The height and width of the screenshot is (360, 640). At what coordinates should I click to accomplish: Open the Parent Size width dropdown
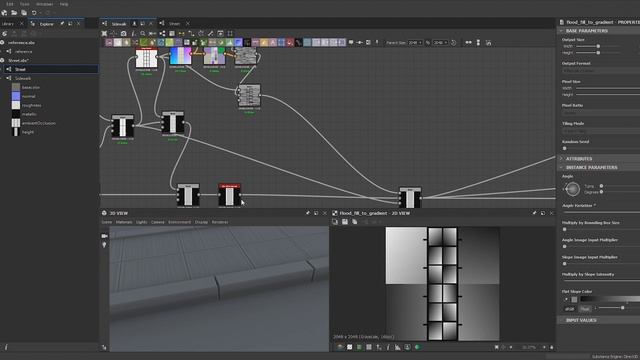(x=415, y=42)
